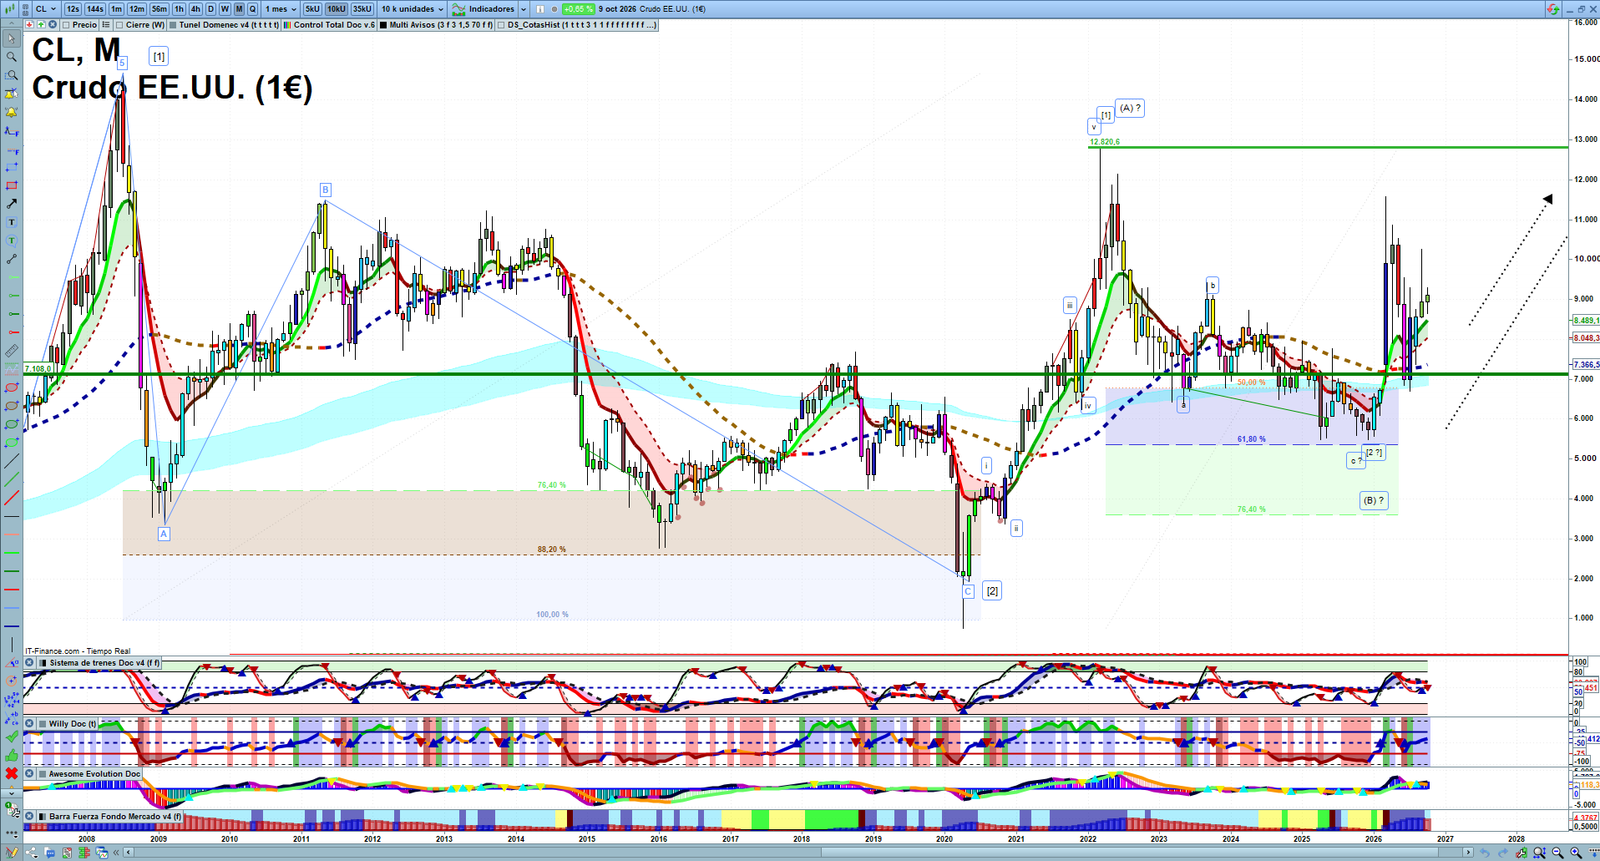Select the black arrow drawing tool

pyautogui.click(x=11, y=204)
